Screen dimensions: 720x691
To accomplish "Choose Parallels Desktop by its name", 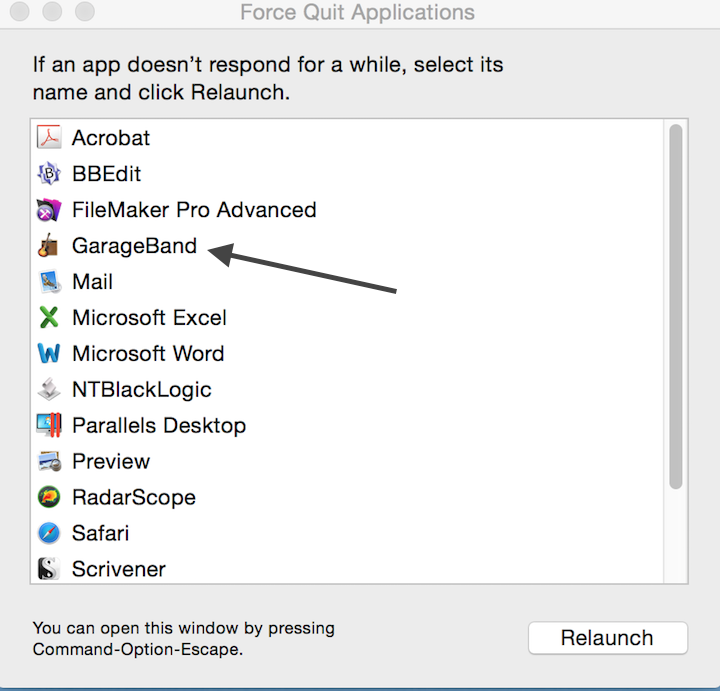I will [x=159, y=426].
